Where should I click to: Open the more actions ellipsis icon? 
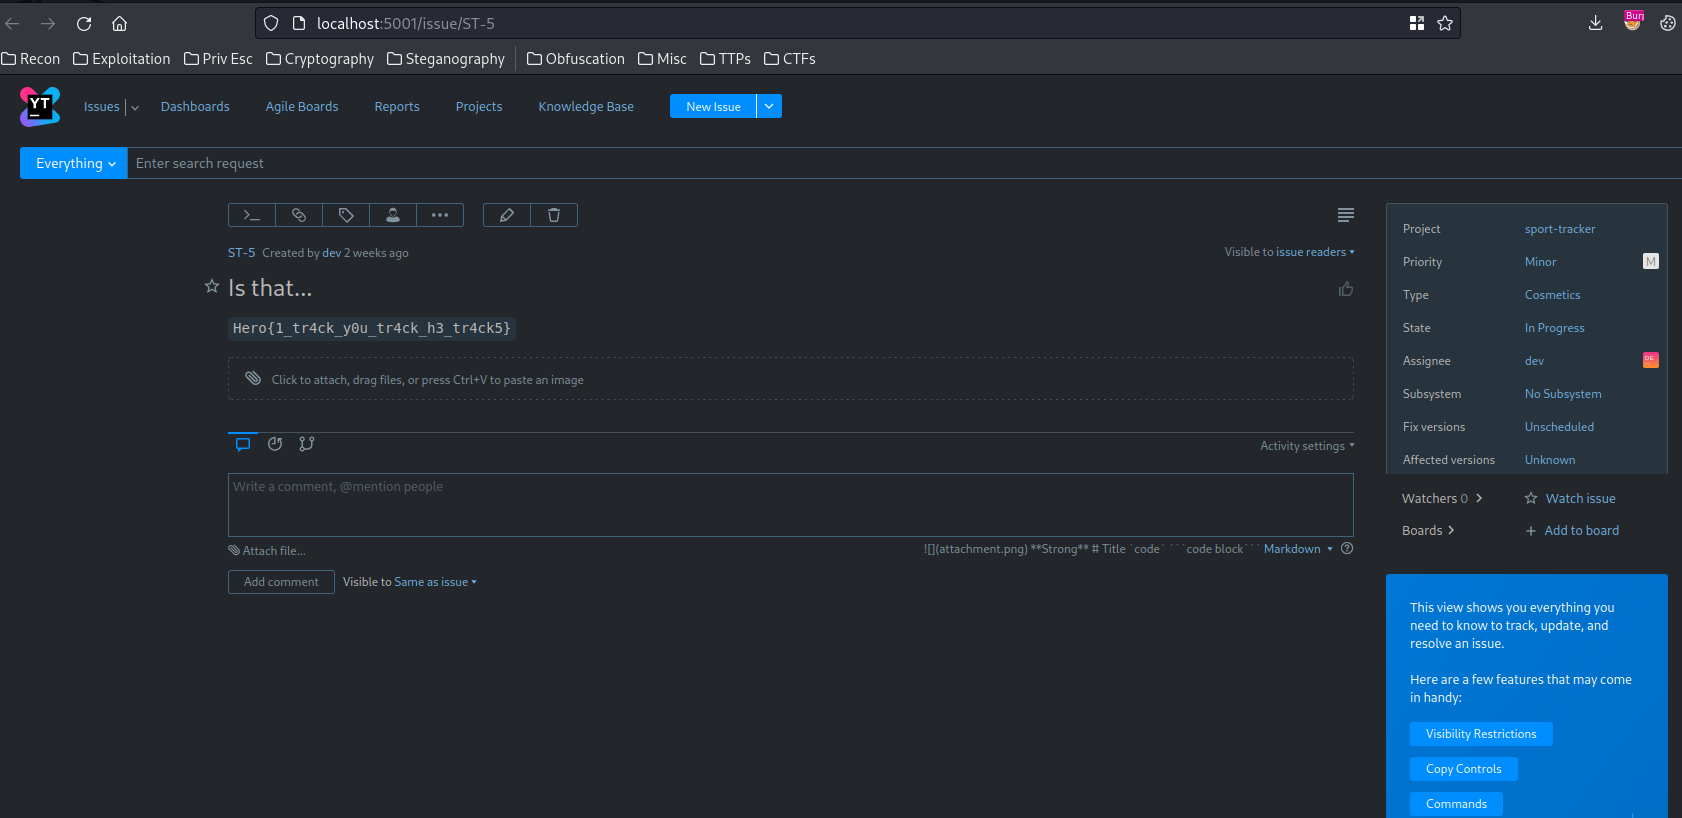click(440, 215)
